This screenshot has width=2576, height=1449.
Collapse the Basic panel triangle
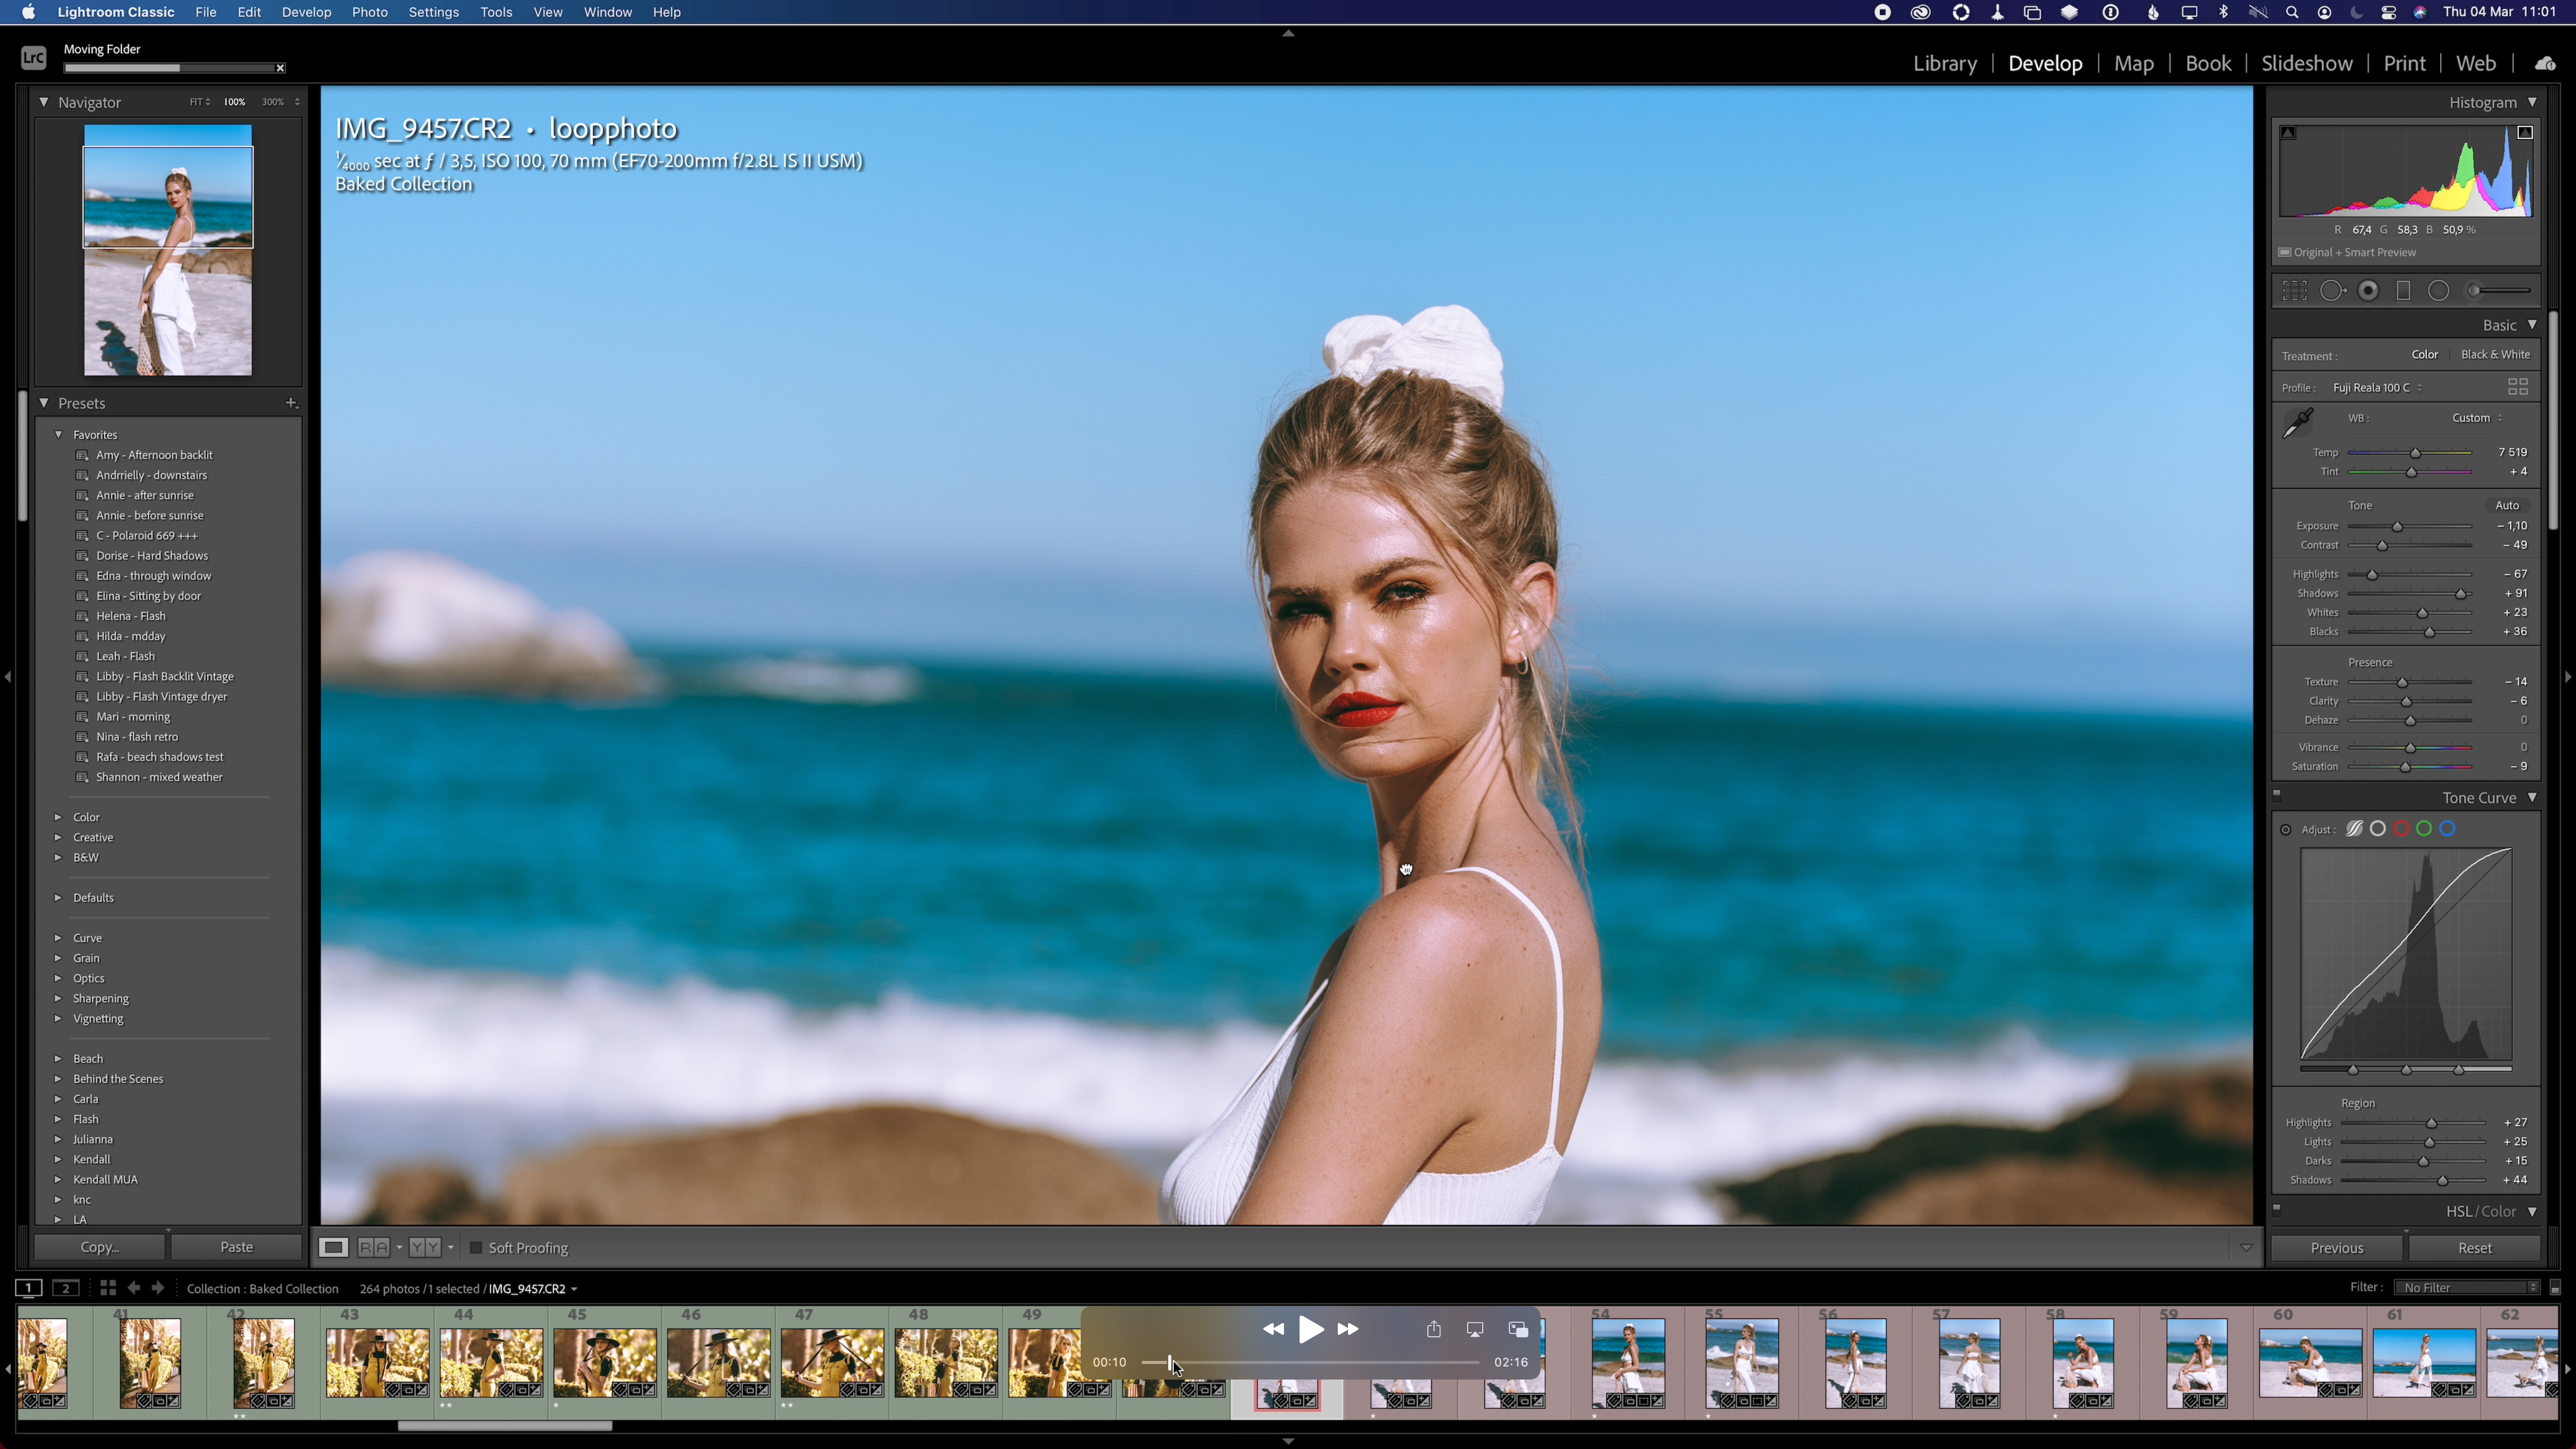2532,325
